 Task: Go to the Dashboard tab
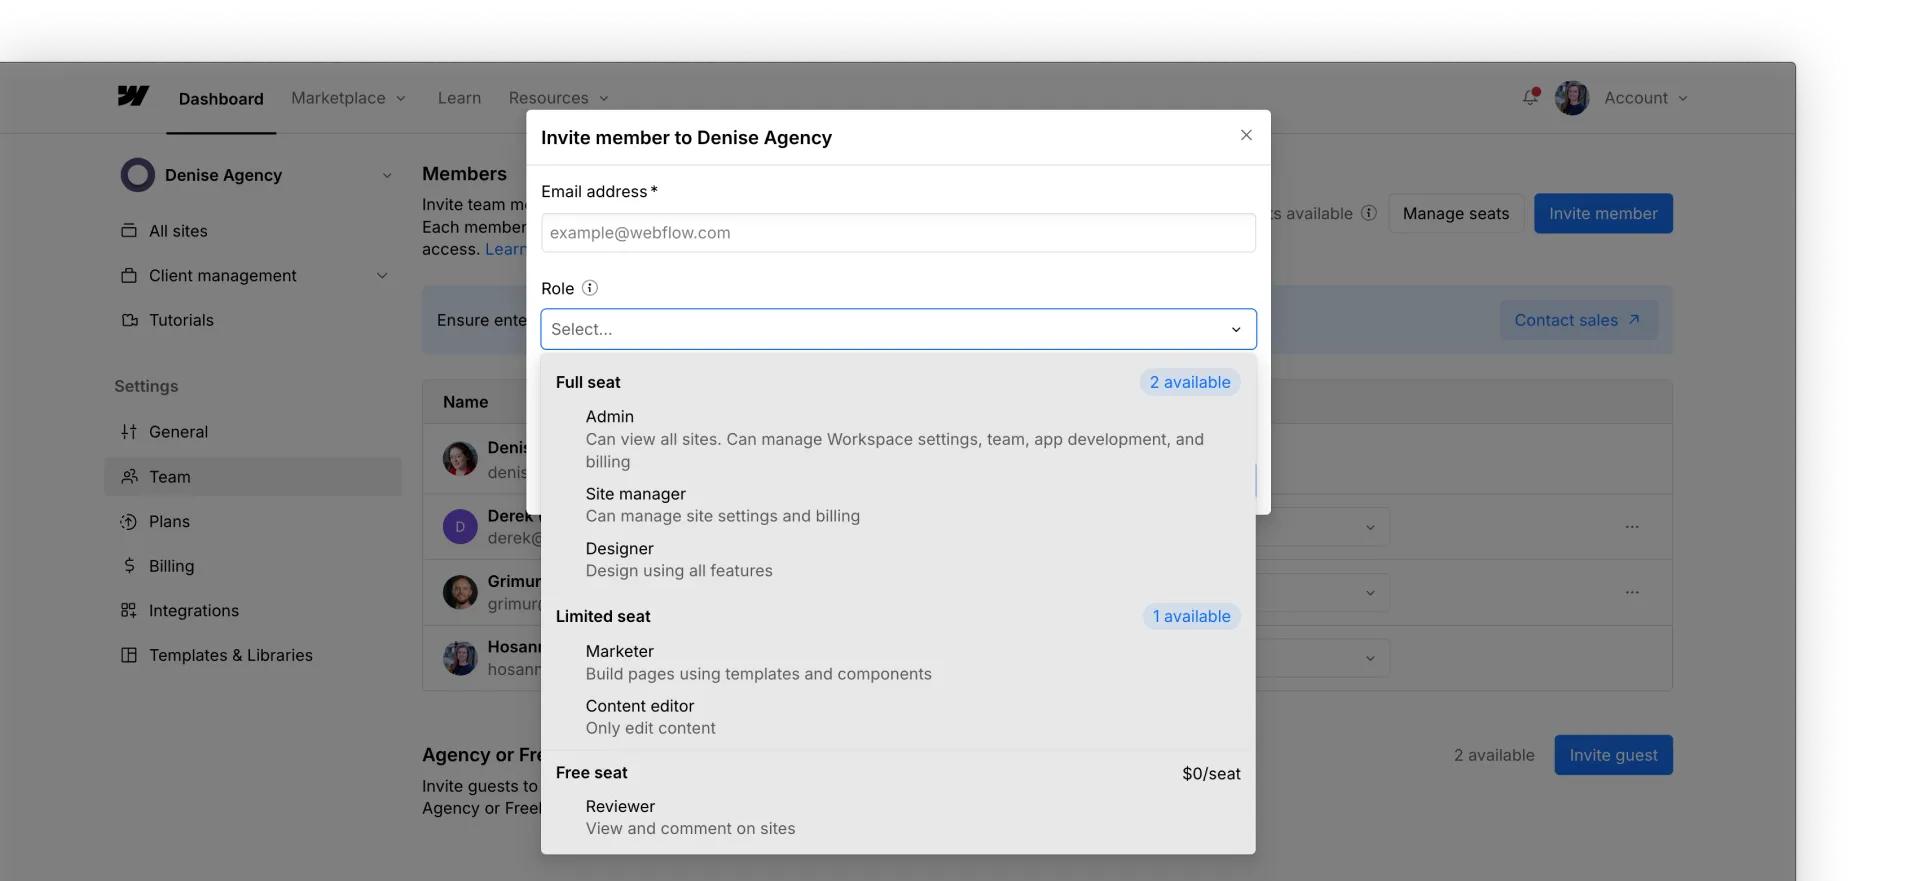[221, 99]
